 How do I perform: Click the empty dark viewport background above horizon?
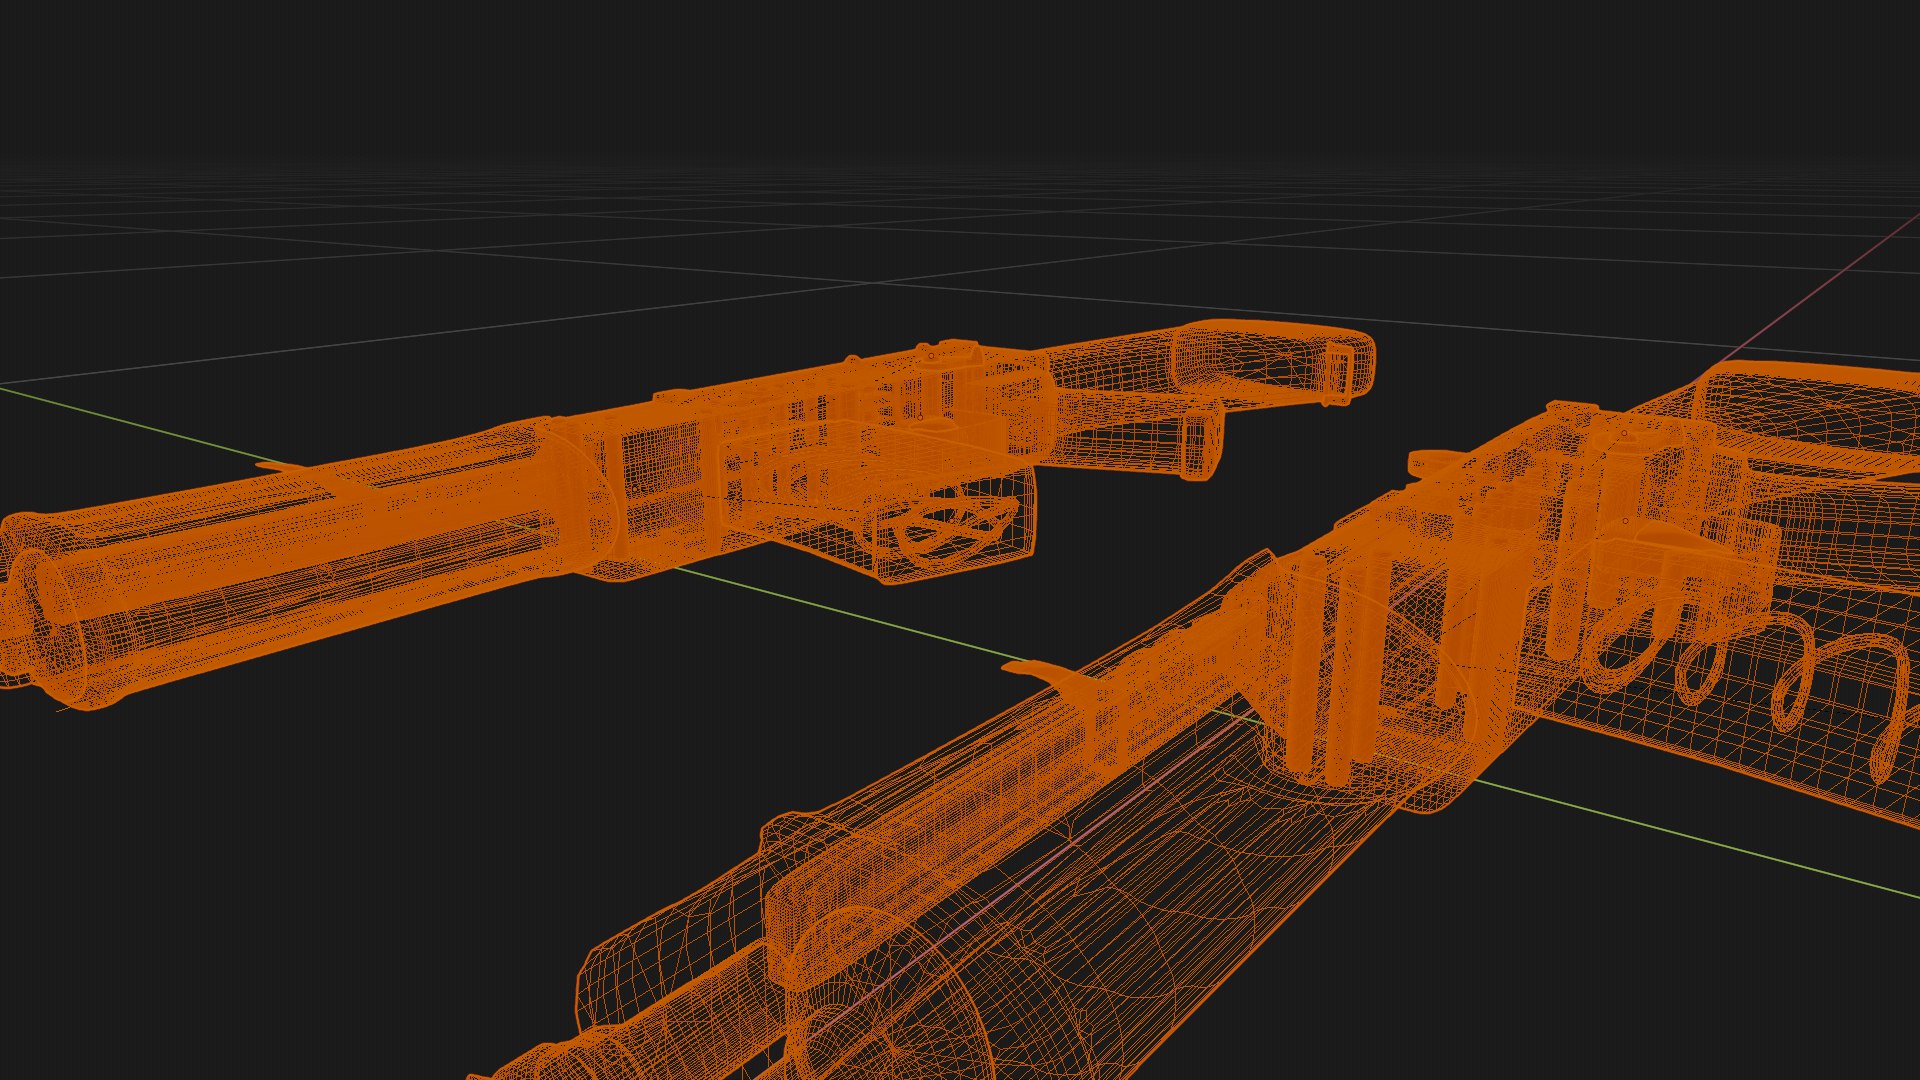[x=960, y=80]
